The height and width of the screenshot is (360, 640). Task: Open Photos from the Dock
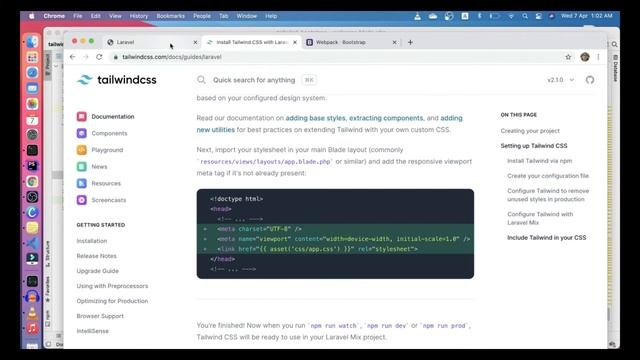pyautogui.click(x=32, y=104)
